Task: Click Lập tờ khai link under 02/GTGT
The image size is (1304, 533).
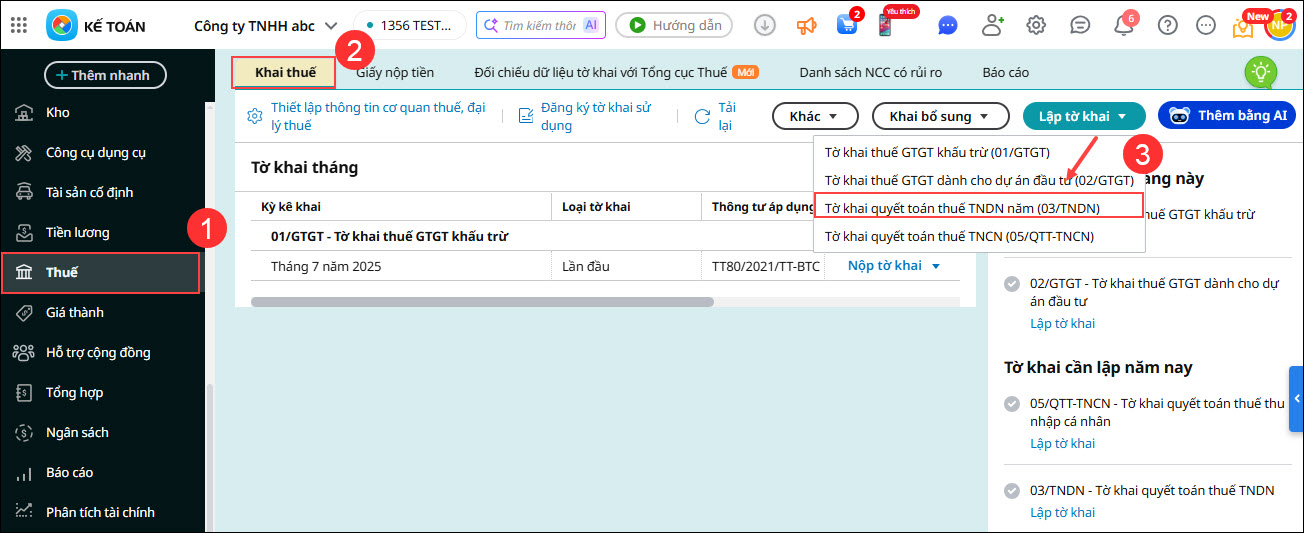Action: click(1062, 323)
